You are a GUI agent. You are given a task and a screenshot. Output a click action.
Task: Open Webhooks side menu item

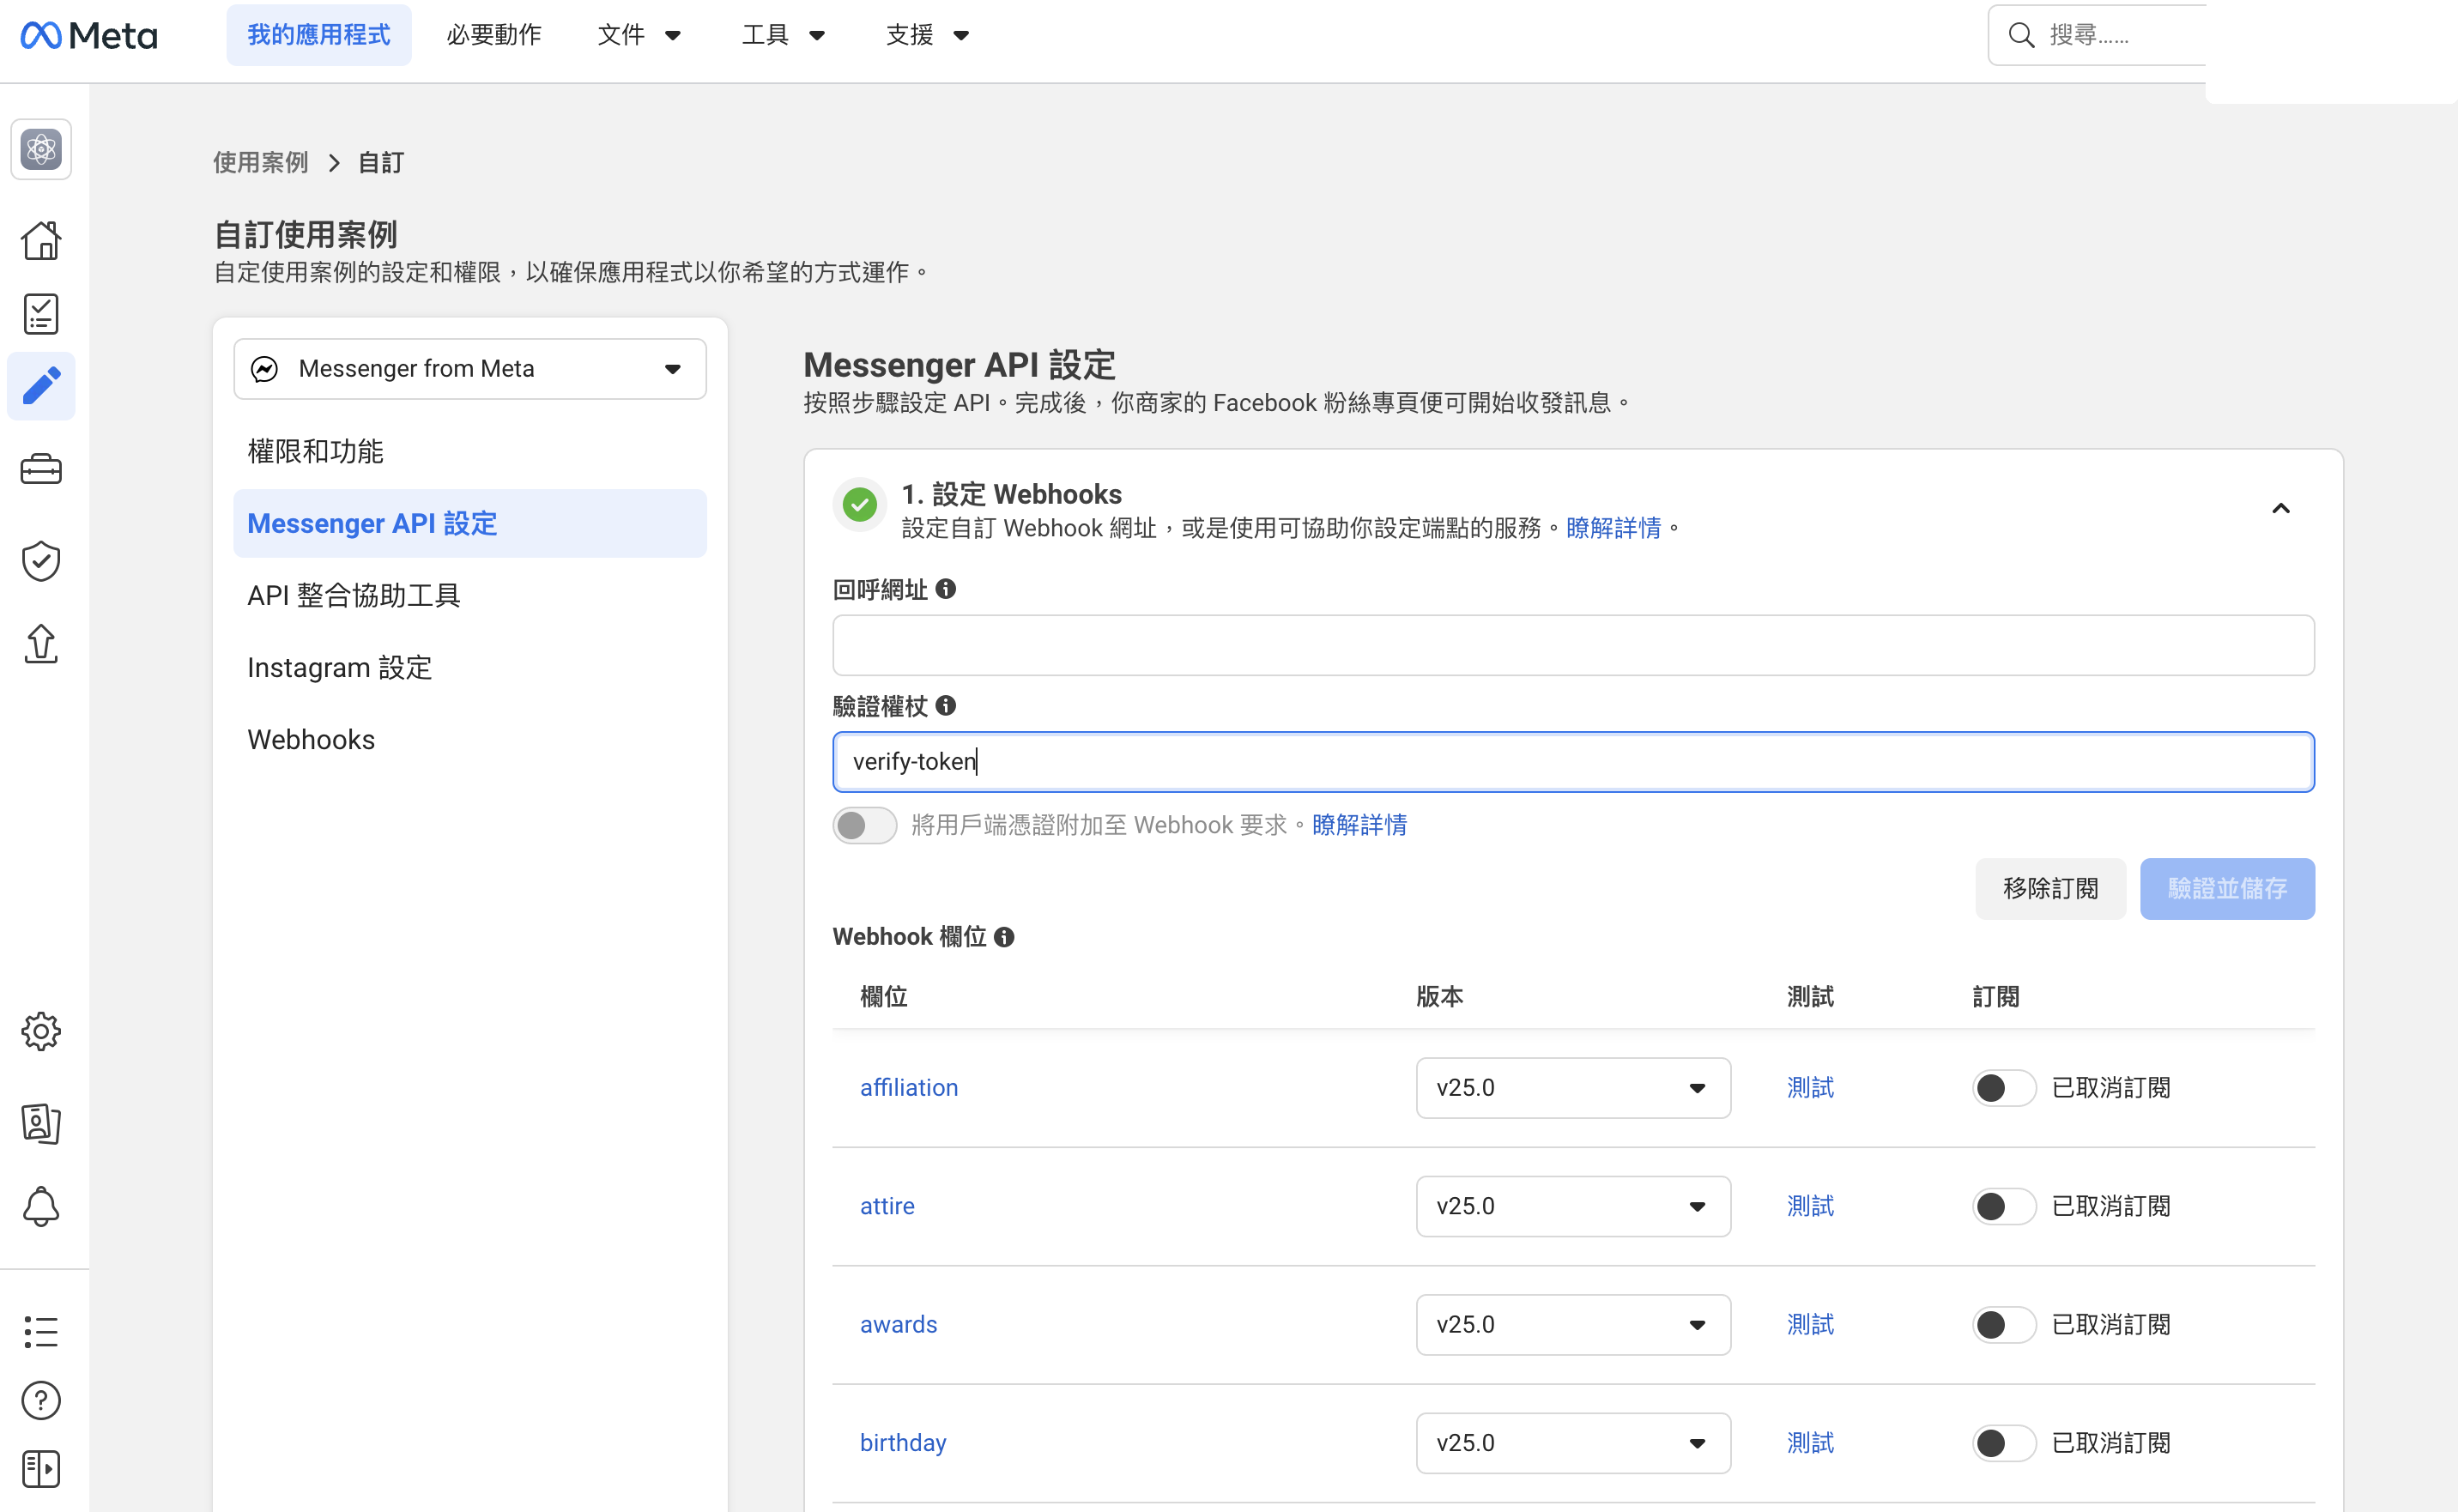[x=311, y=740]
